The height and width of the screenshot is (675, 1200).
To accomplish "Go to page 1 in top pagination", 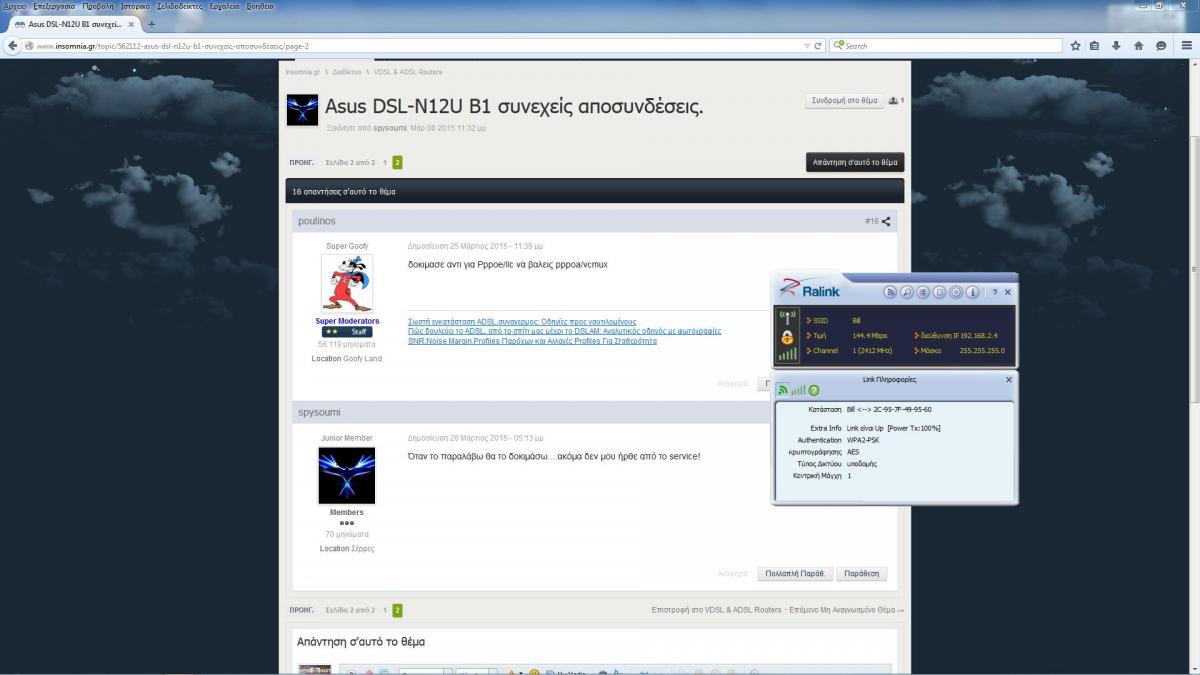I will click(x=385, y=162).
